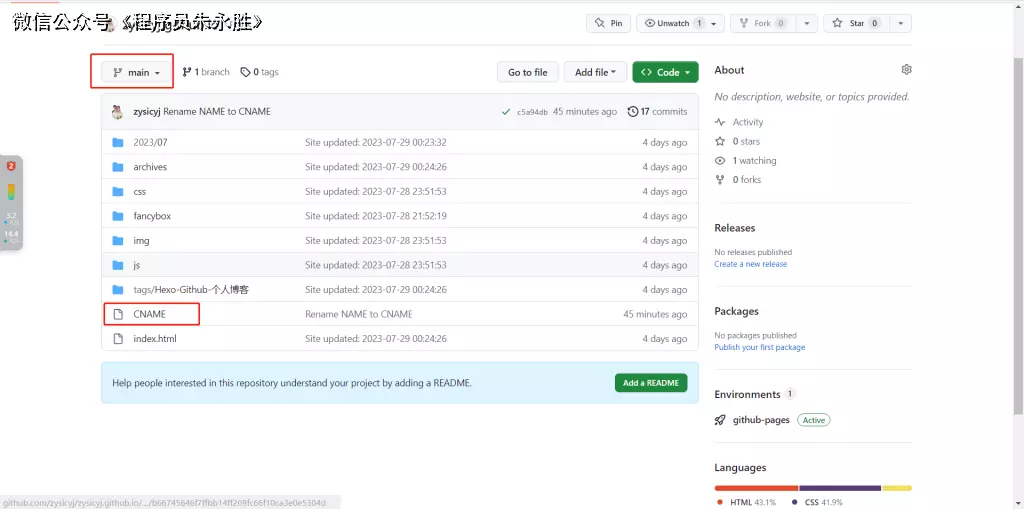
Task: Expand the main branch dropdown
Action: click(x=137, y=72)
